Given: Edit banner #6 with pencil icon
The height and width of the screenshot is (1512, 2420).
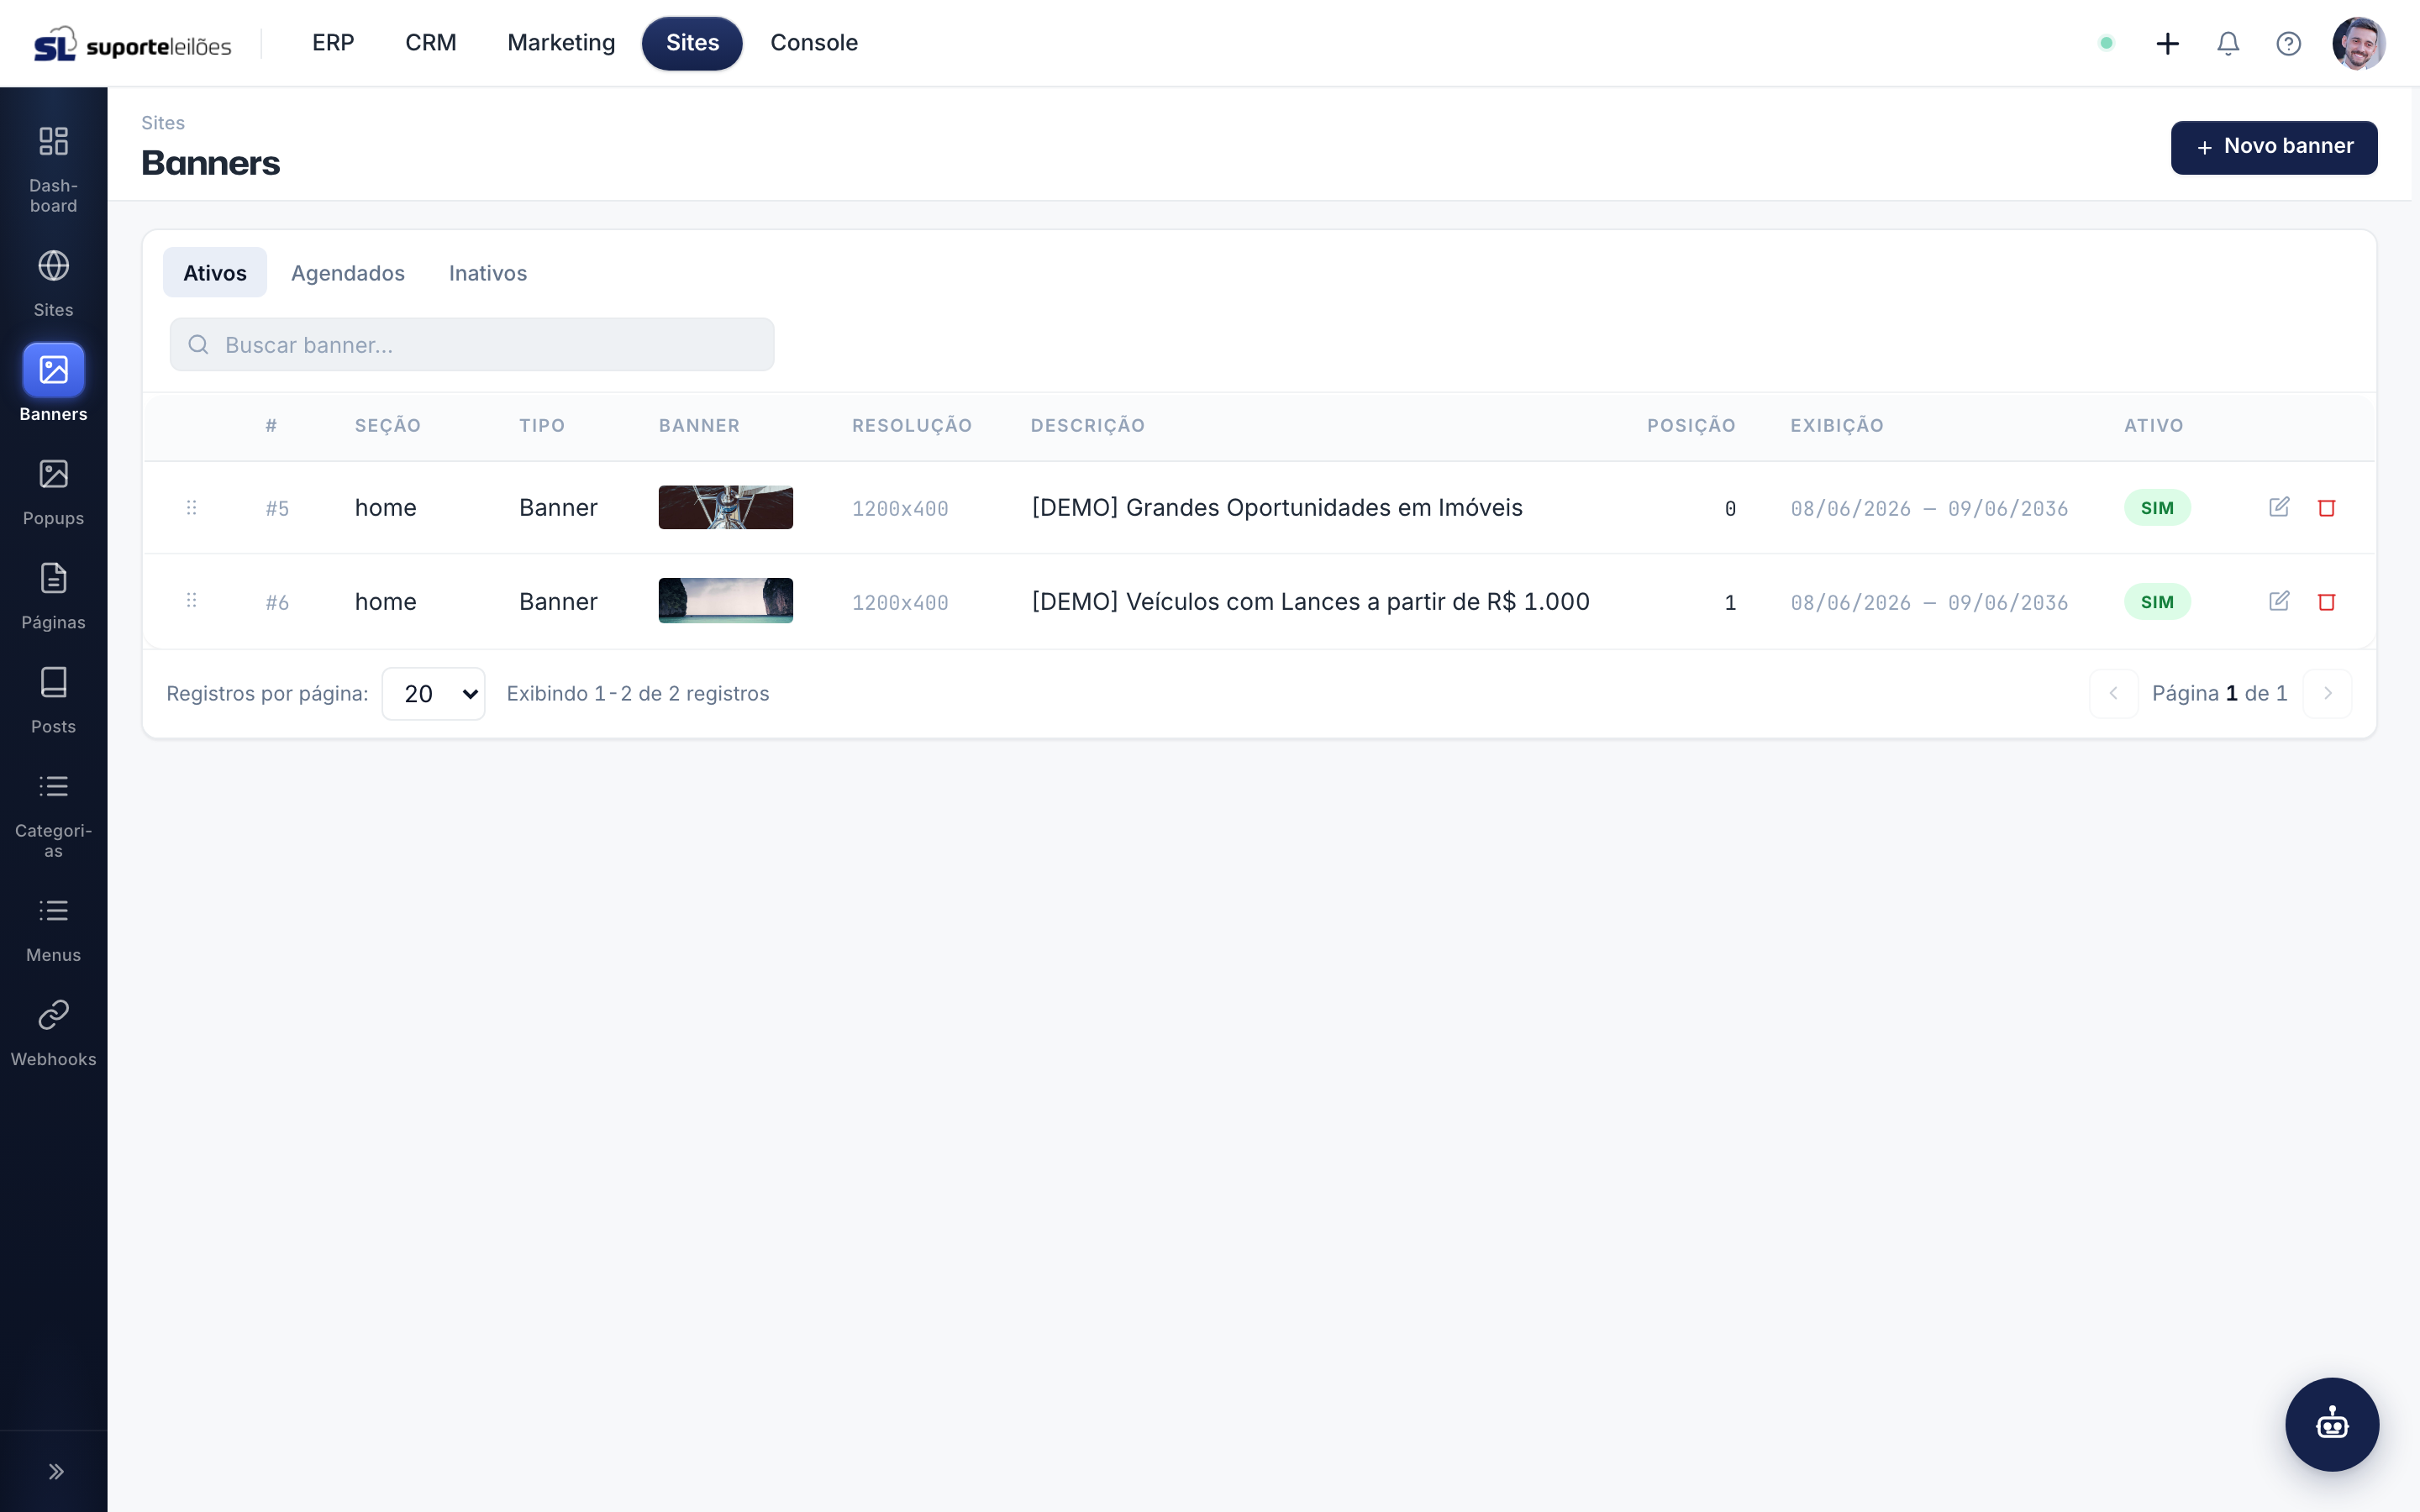Looking at the screenshot, I should 2279,601.
